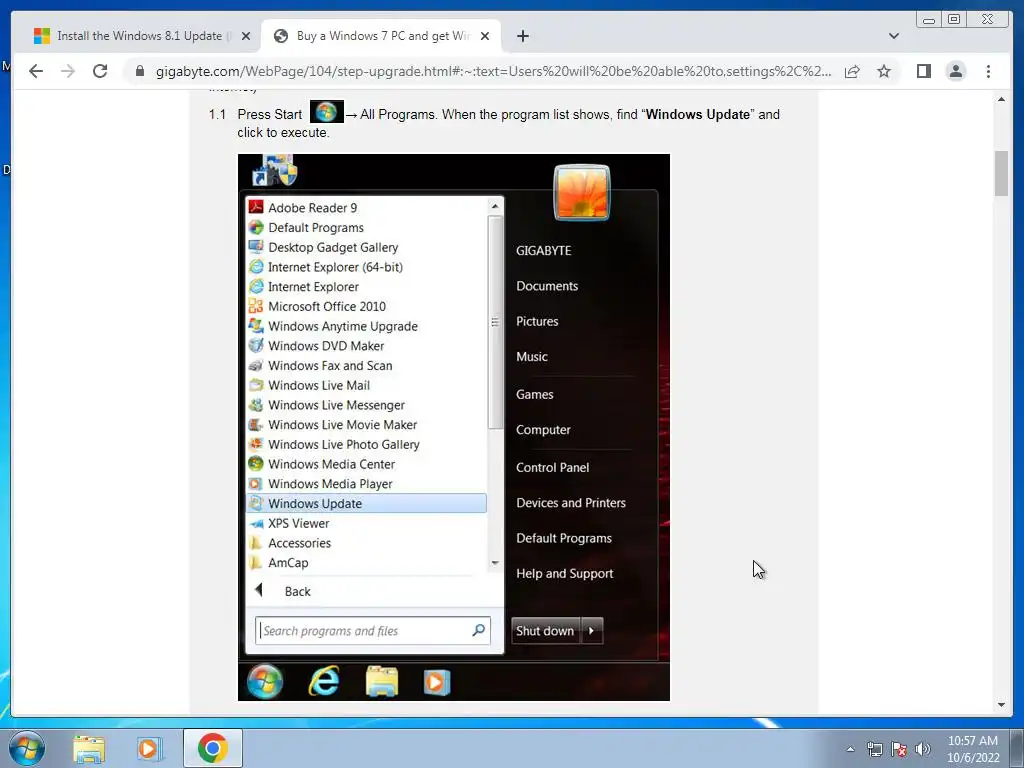Launch Windows Explorer from the taskbar
This screenshot has width=1024, height=768.
tap(89, 748)
